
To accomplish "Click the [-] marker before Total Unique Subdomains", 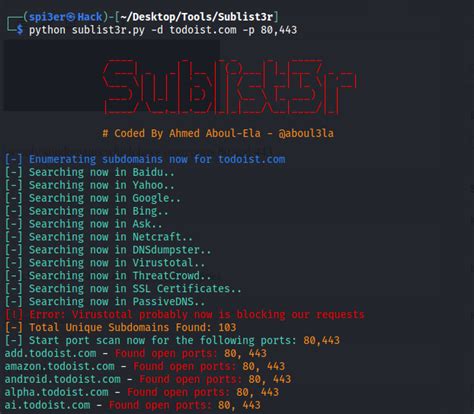I will click(x=14, y=327).
